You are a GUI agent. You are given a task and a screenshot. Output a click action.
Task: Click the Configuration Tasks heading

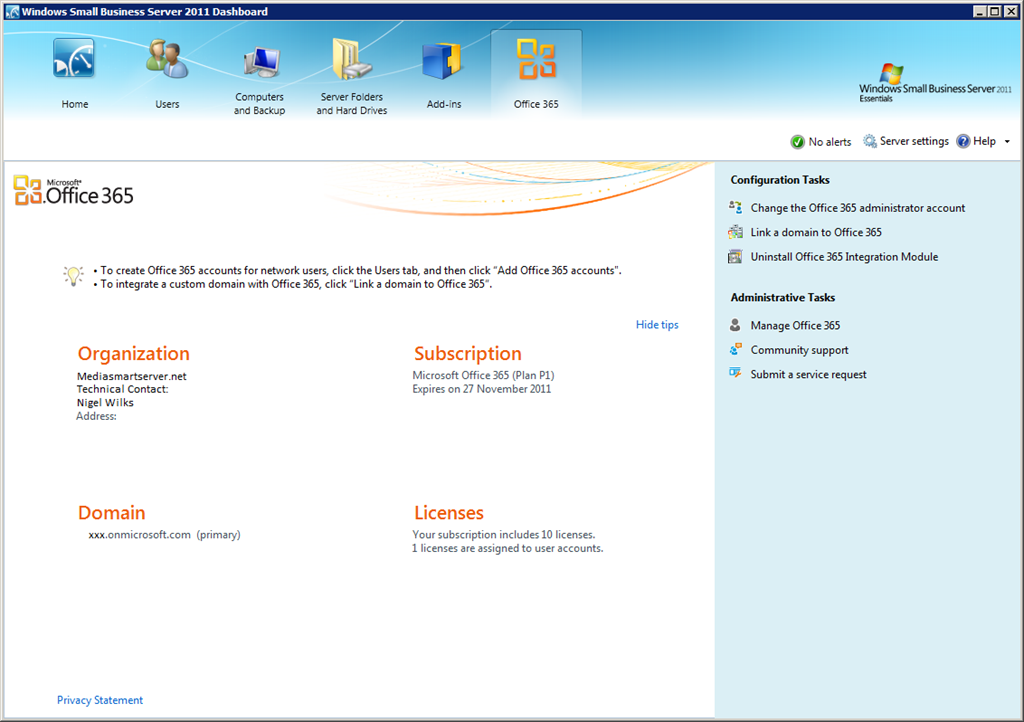click(780, 180)
